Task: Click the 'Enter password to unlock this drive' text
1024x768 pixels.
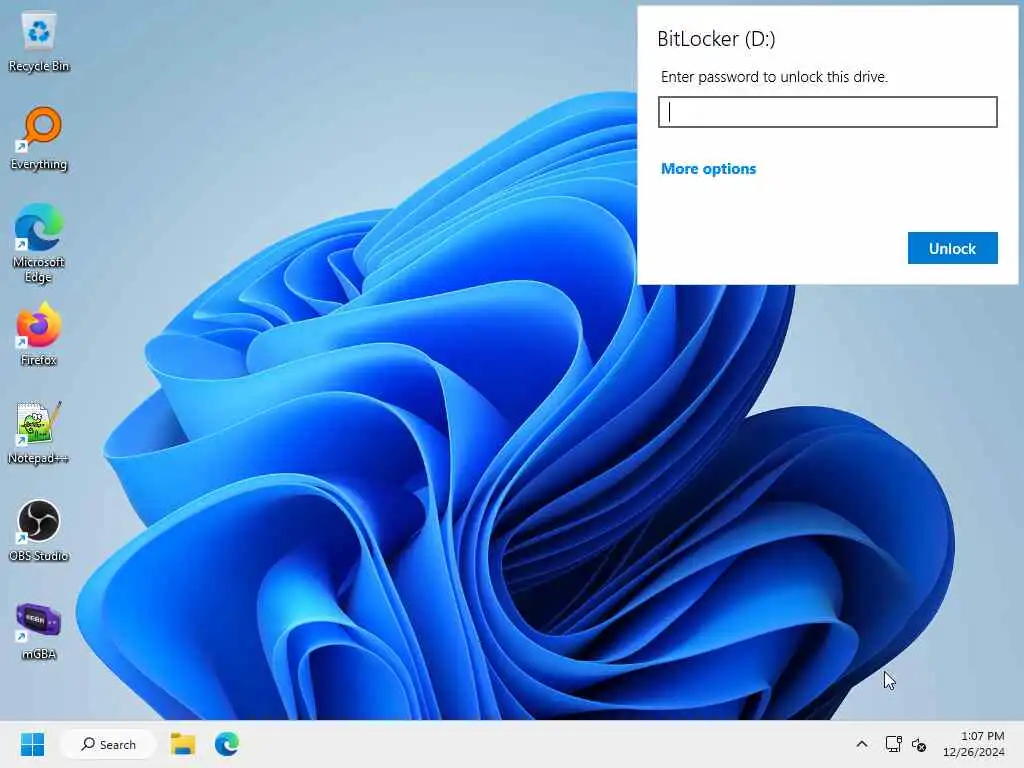Action: 775,77
